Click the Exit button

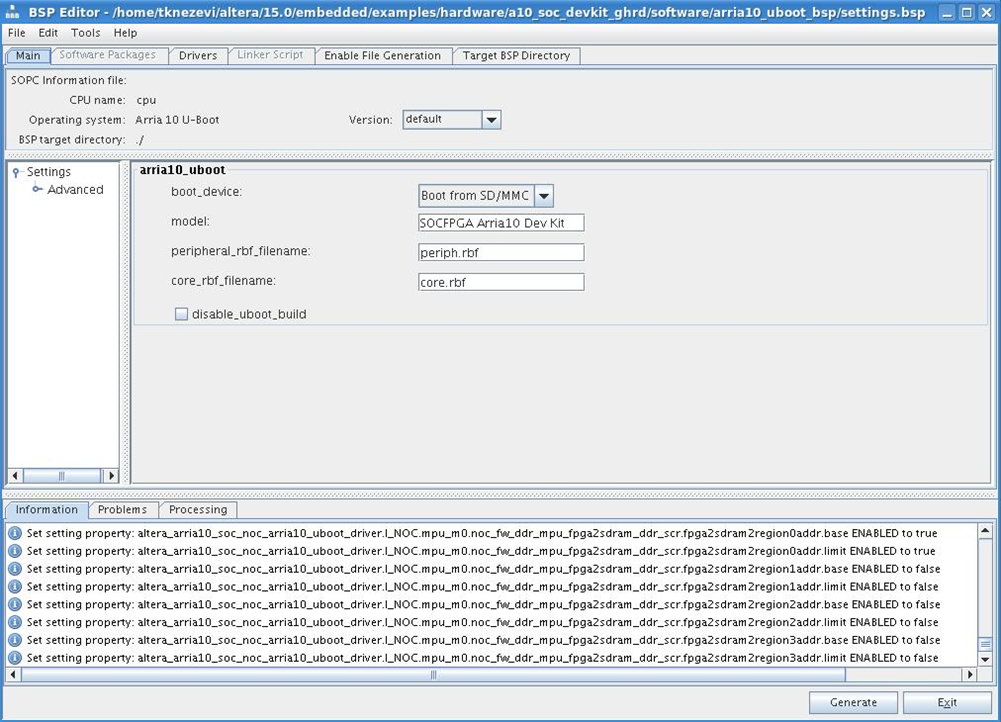(947, 702)
